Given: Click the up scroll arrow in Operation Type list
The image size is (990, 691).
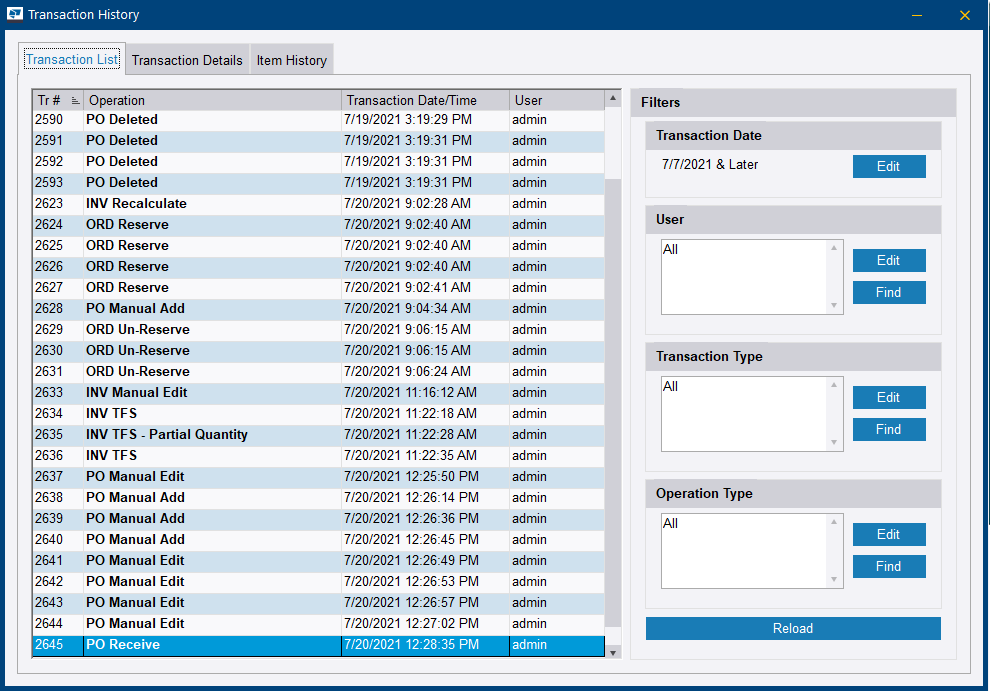Looking at the screenshot, I should pyautogui.click(x=836, y=519).
